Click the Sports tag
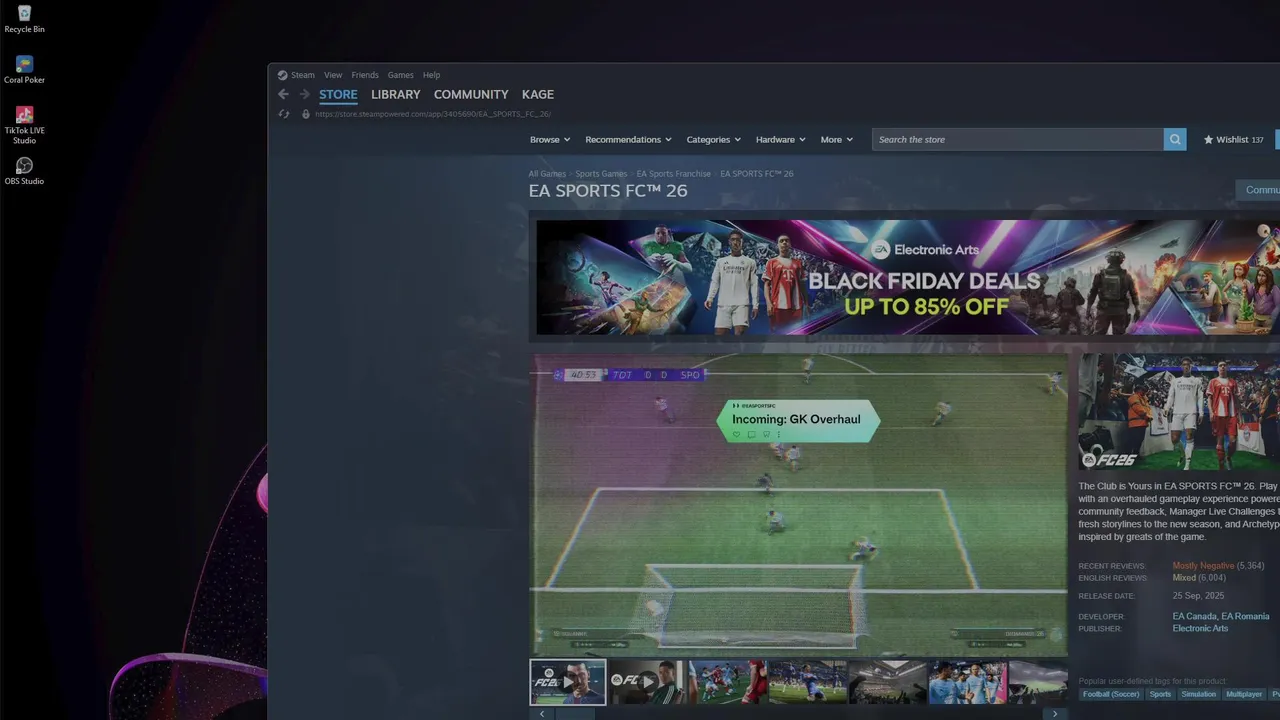 (x=1160, y=694)
